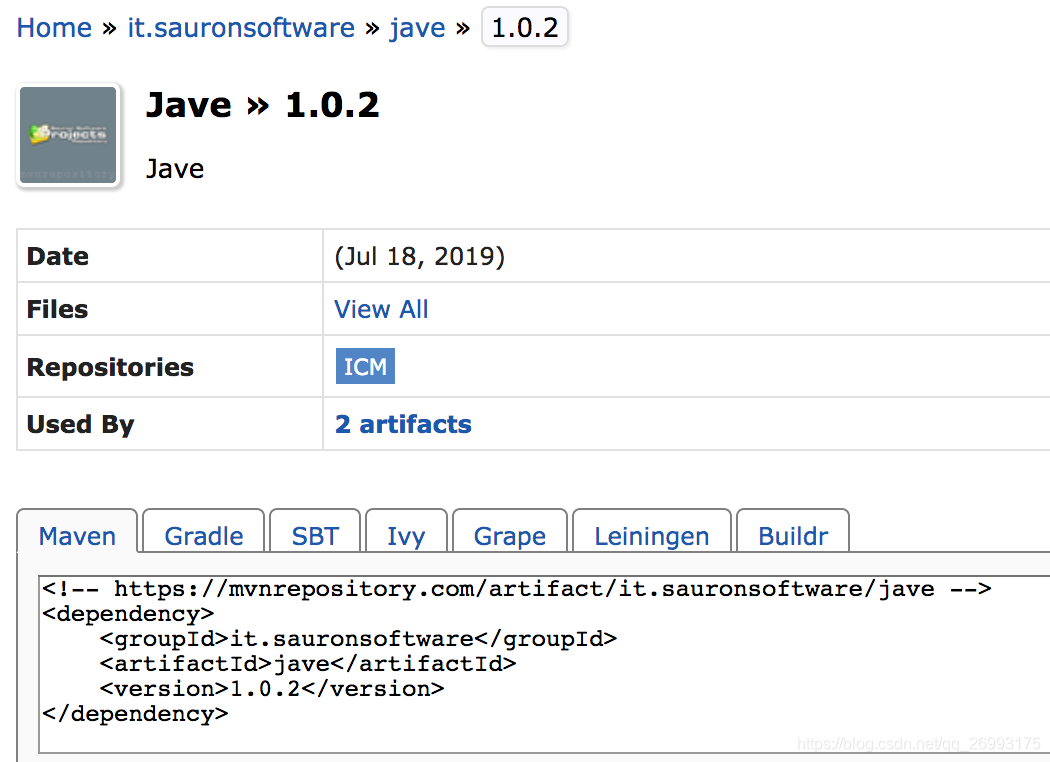The width and height of the screenshot is (1050, 762).
Task: Click the Jave project logo thumbnail
Action: pos(68,135)
